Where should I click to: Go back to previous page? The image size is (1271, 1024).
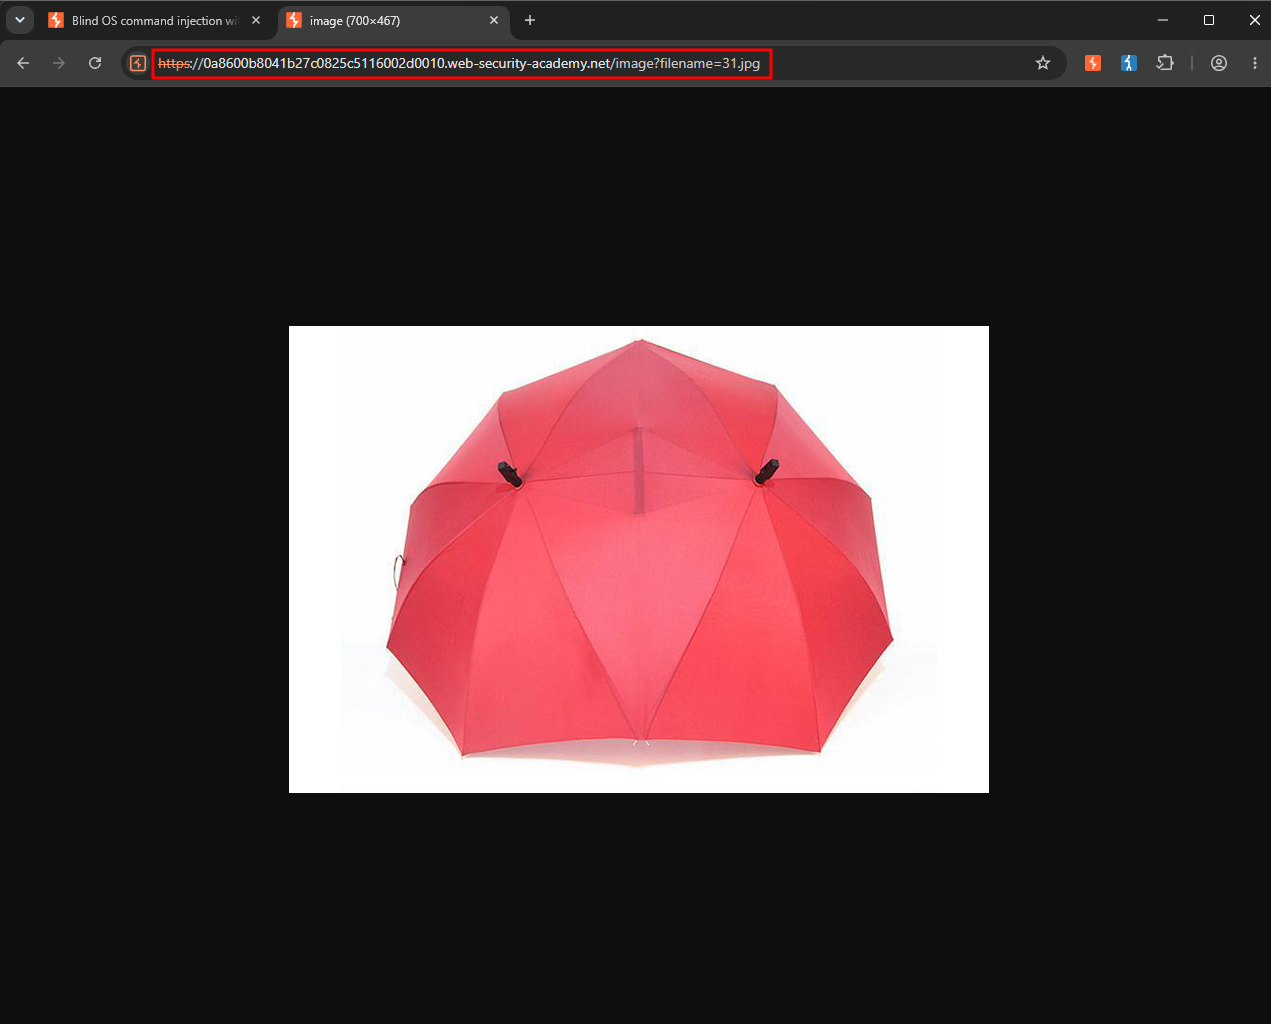[x=23, y=63]
